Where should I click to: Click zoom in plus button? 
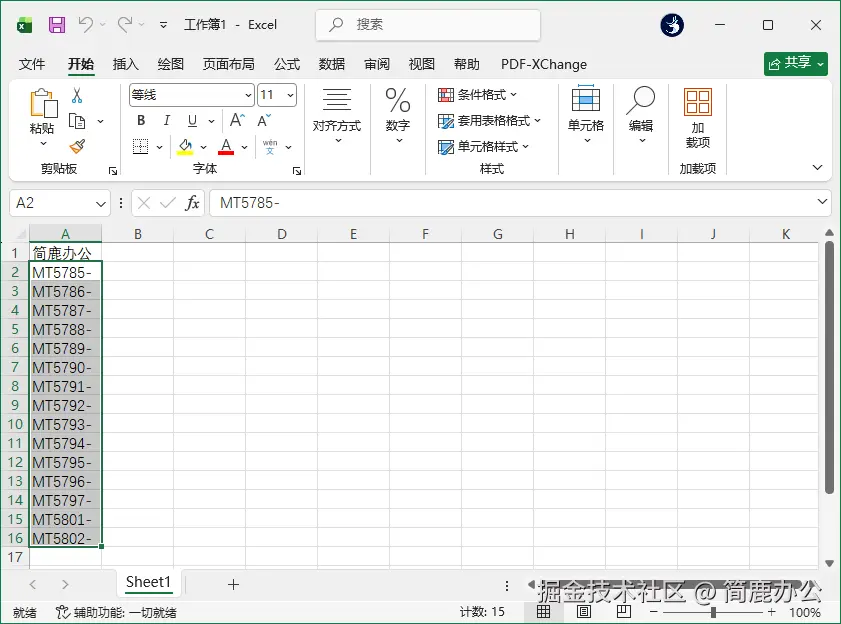pos(771,612)
